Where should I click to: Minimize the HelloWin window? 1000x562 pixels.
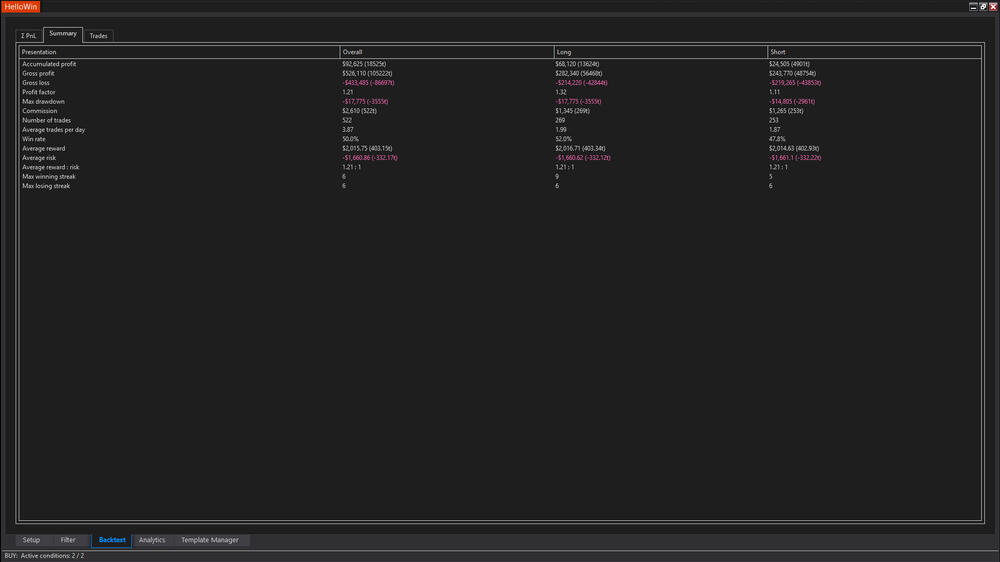973,6
